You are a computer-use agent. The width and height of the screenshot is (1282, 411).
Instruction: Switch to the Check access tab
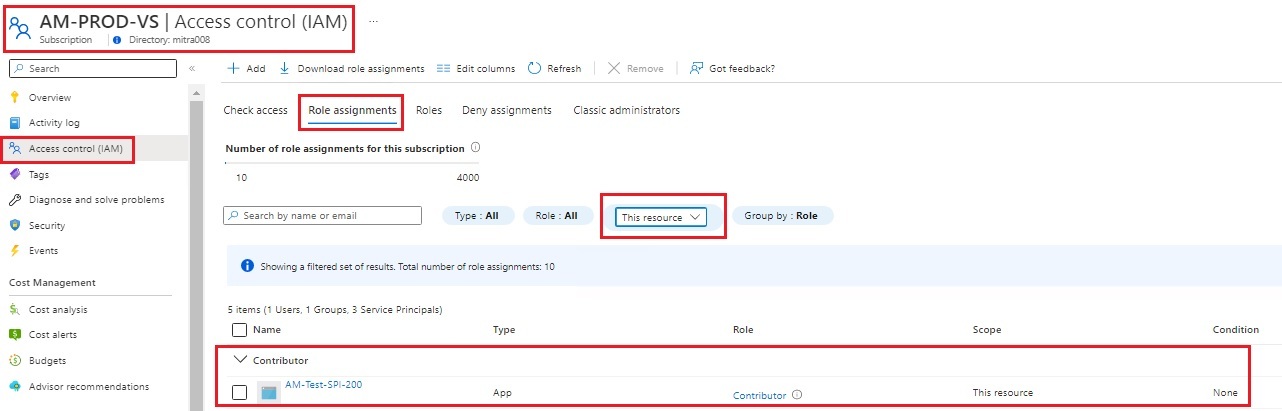(x=255, y=110)
